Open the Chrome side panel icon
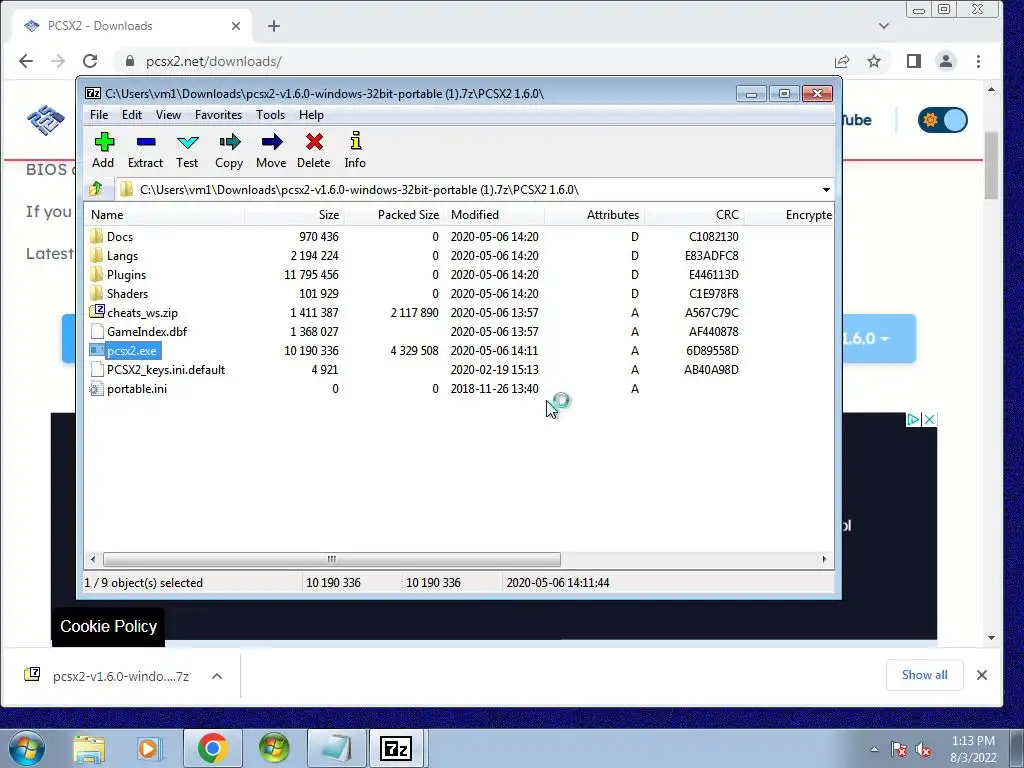1024x768 pixels. click(914, 61)
